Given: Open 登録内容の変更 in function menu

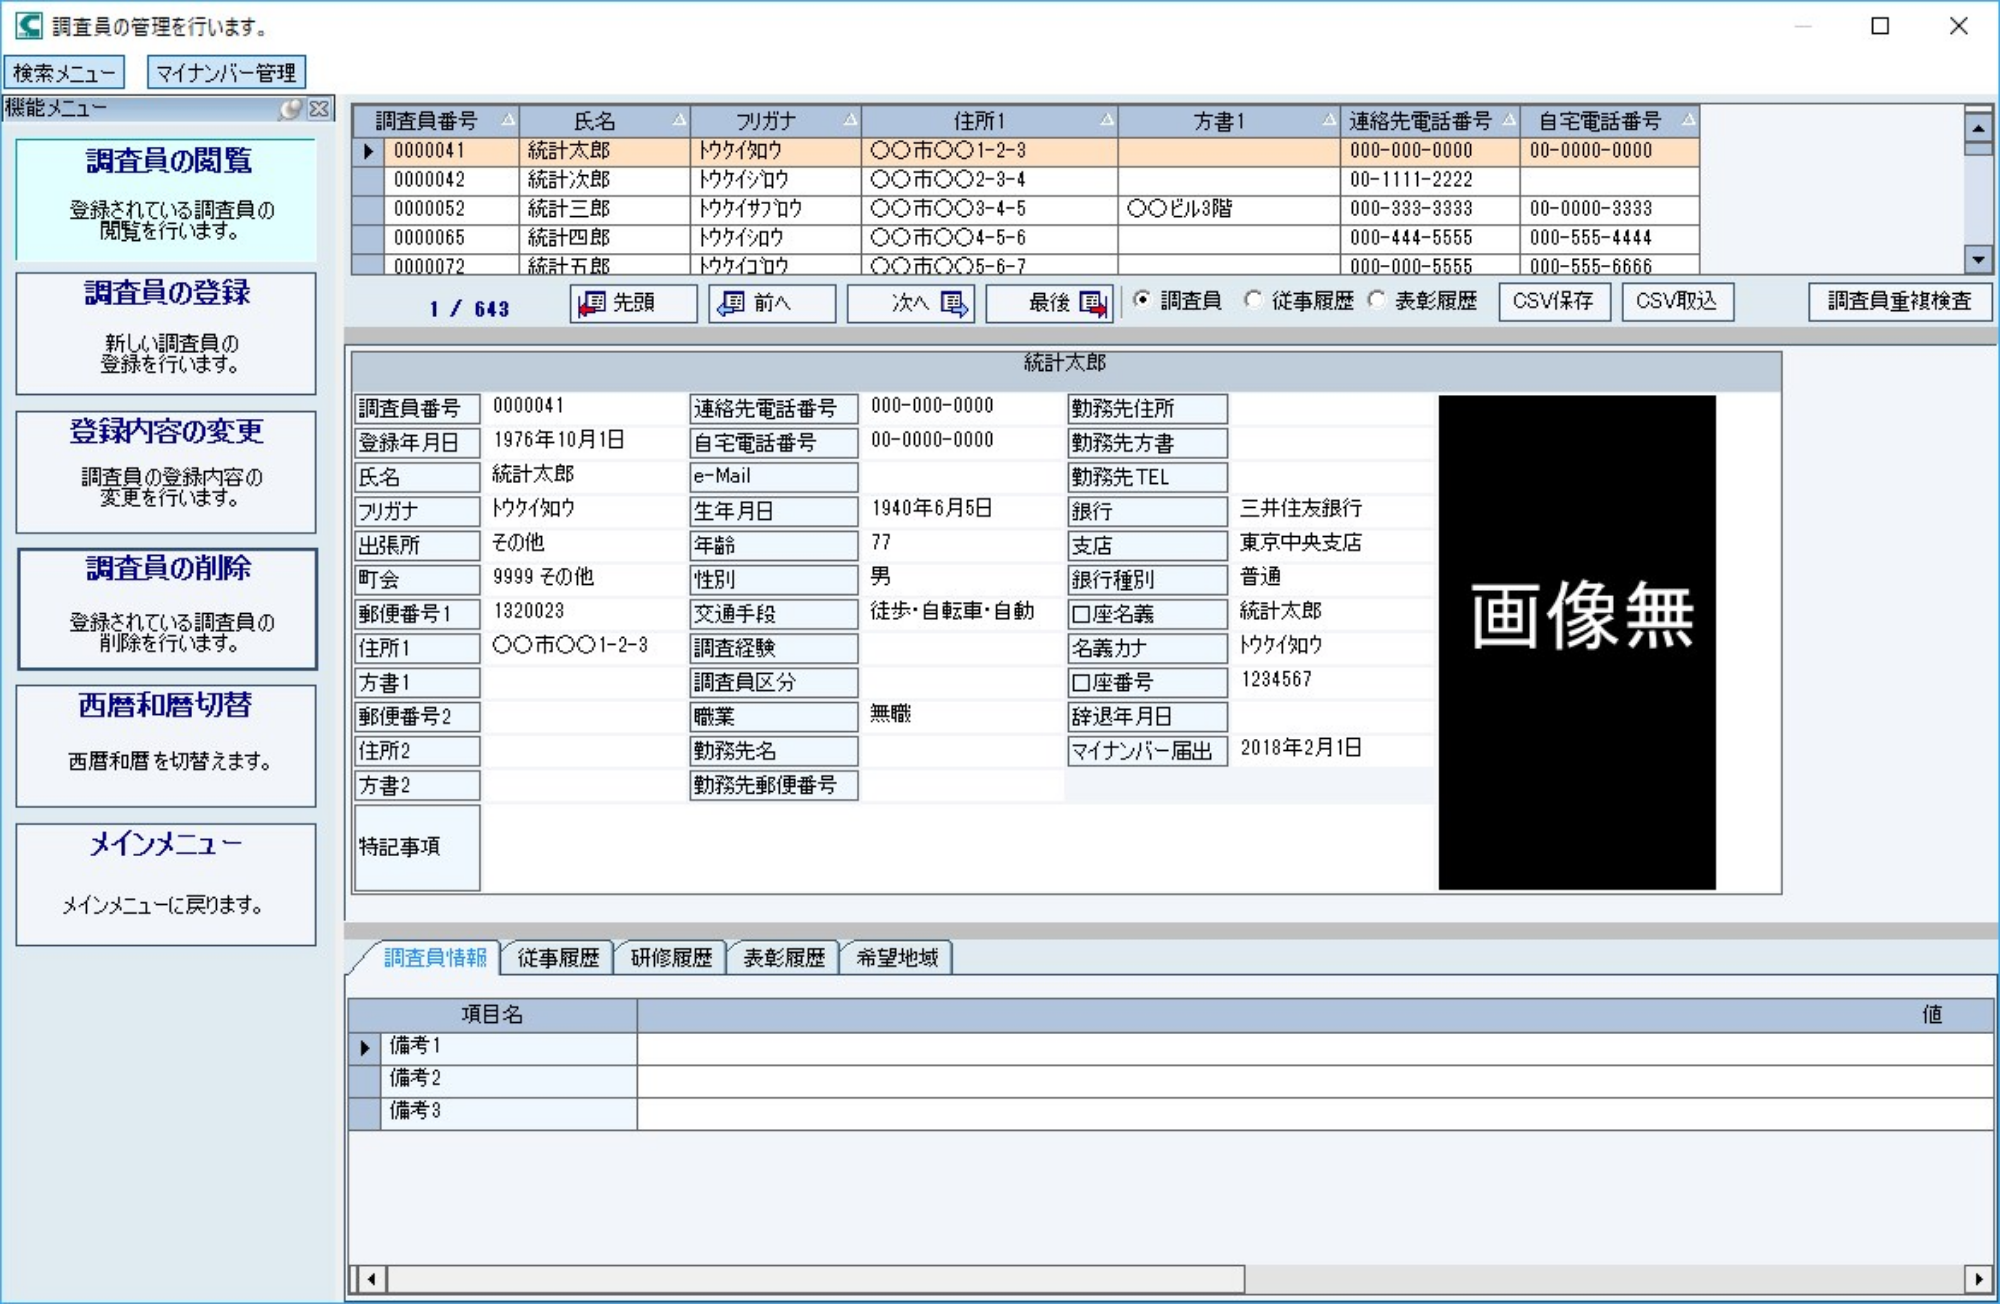Looking at the screenshot, I should (166, 472).
